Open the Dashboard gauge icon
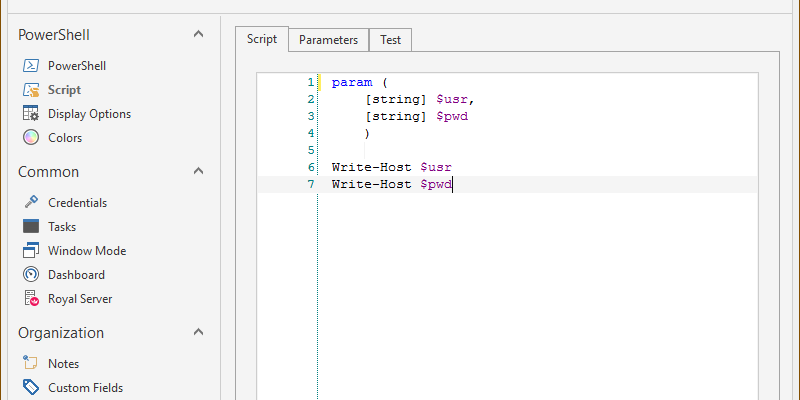Viewport: 800px width, 400px height. tap(30, 275)
